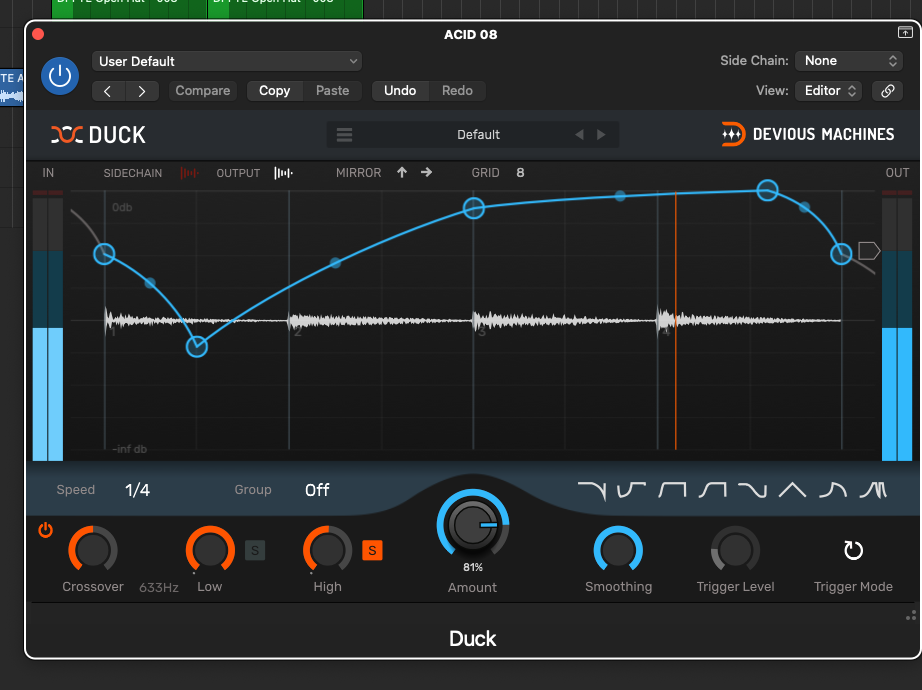Click the tension dot on the flat top segment

620,196
